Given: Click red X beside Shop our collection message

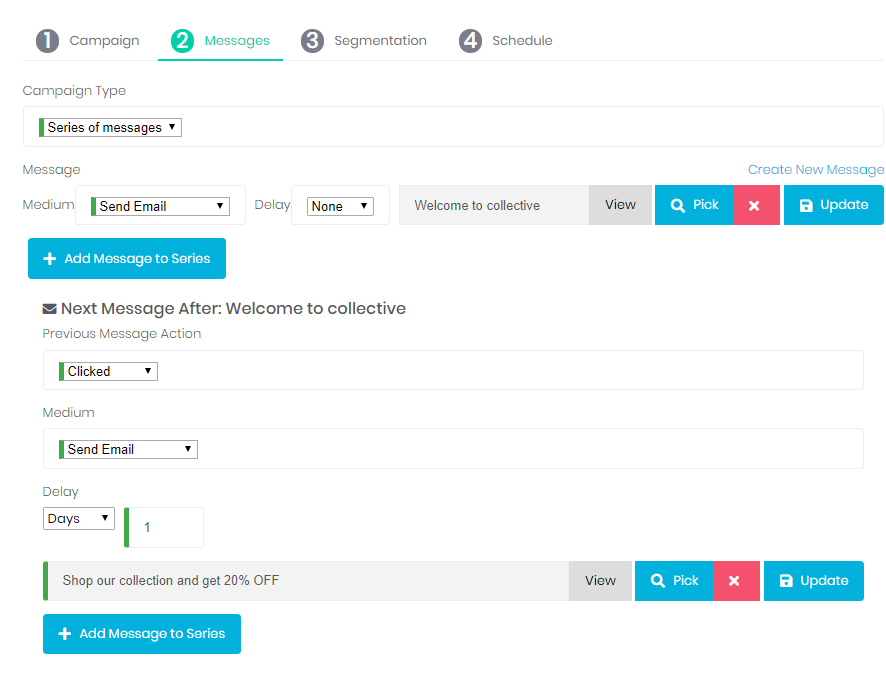Looking at the screenshot, I should point(735,581).
